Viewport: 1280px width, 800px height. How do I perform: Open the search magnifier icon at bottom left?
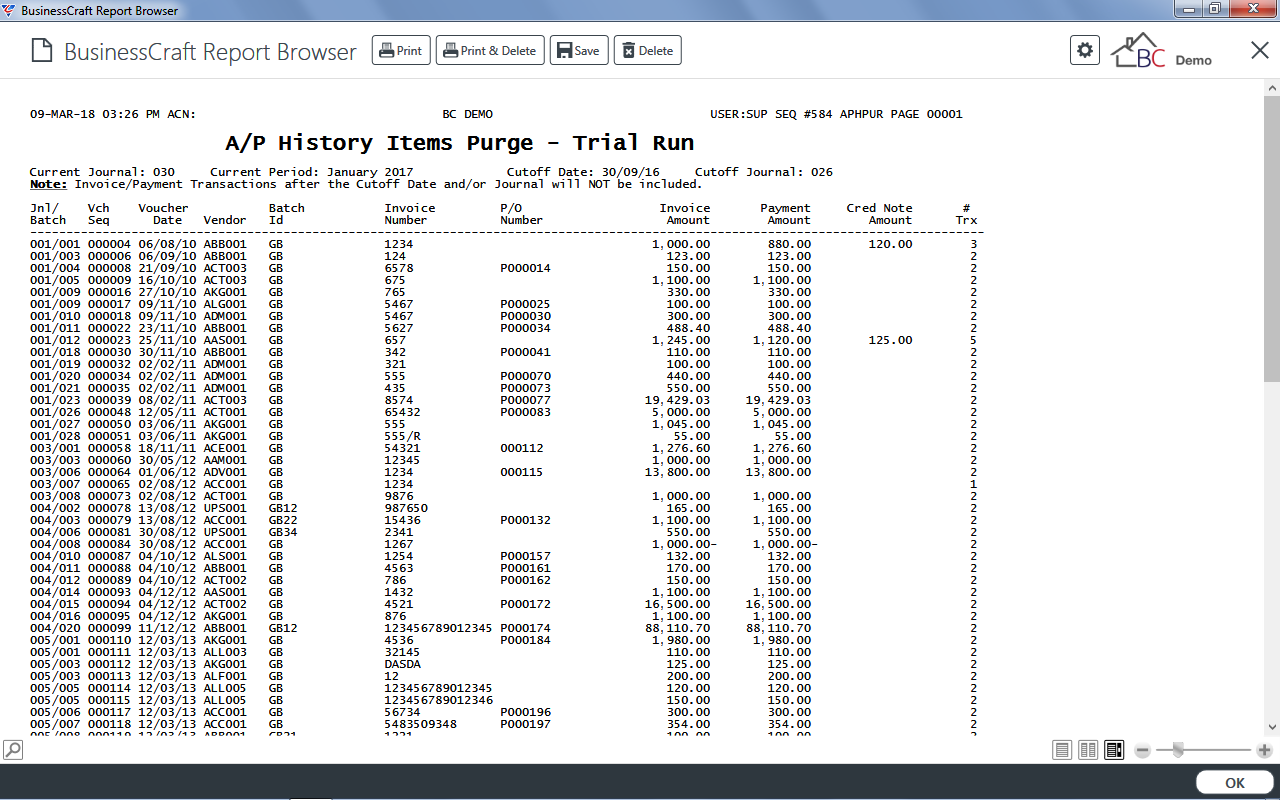tap(13, 749)
